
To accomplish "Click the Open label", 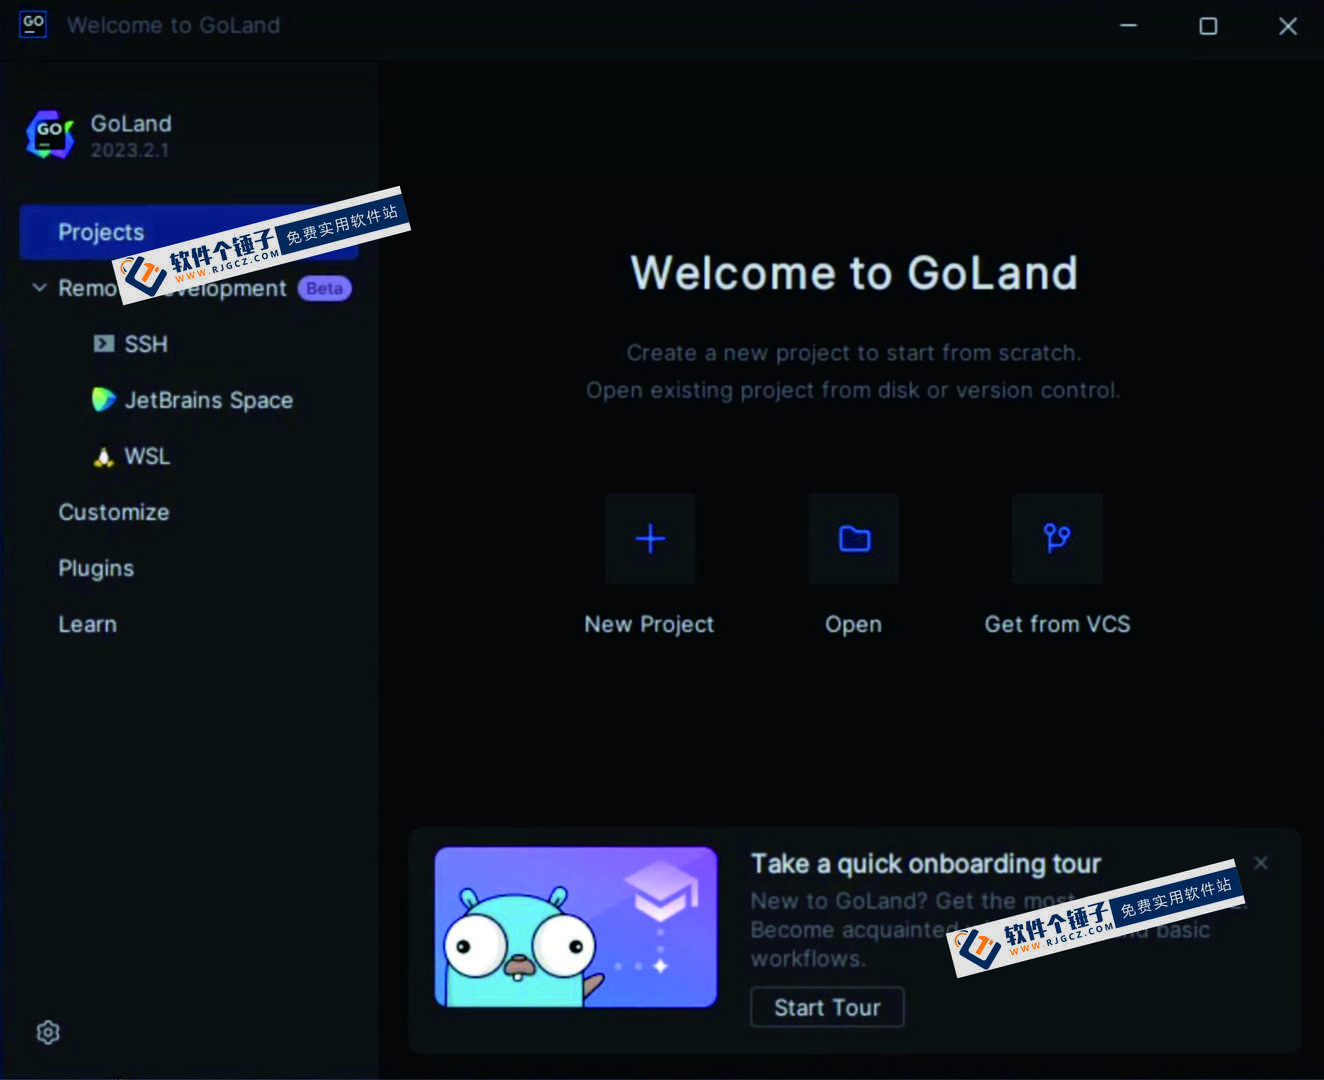I will (854, 624).
